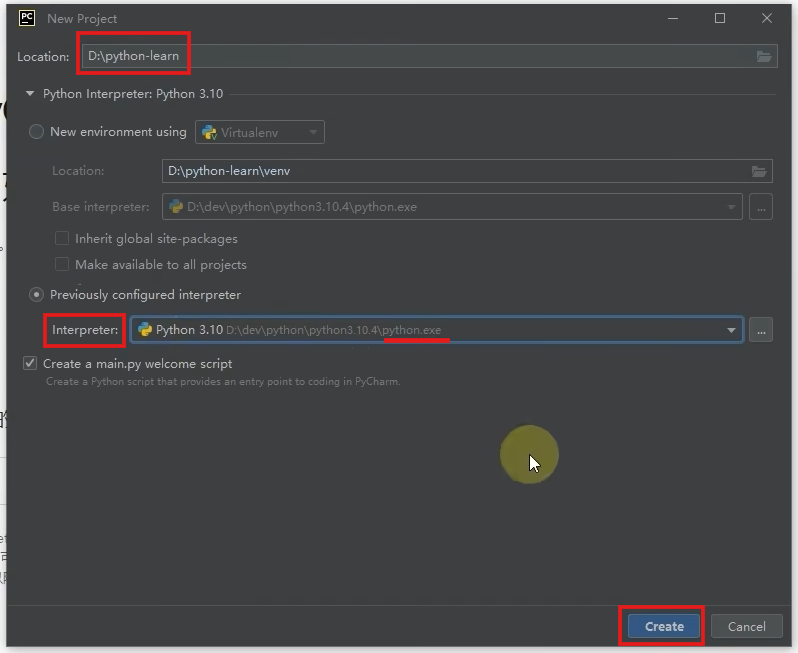The width and height of the screenshot is (798, 653).
Task: Open the Interpreter Python 3.10 dropdown
Action: coord(437,330)
